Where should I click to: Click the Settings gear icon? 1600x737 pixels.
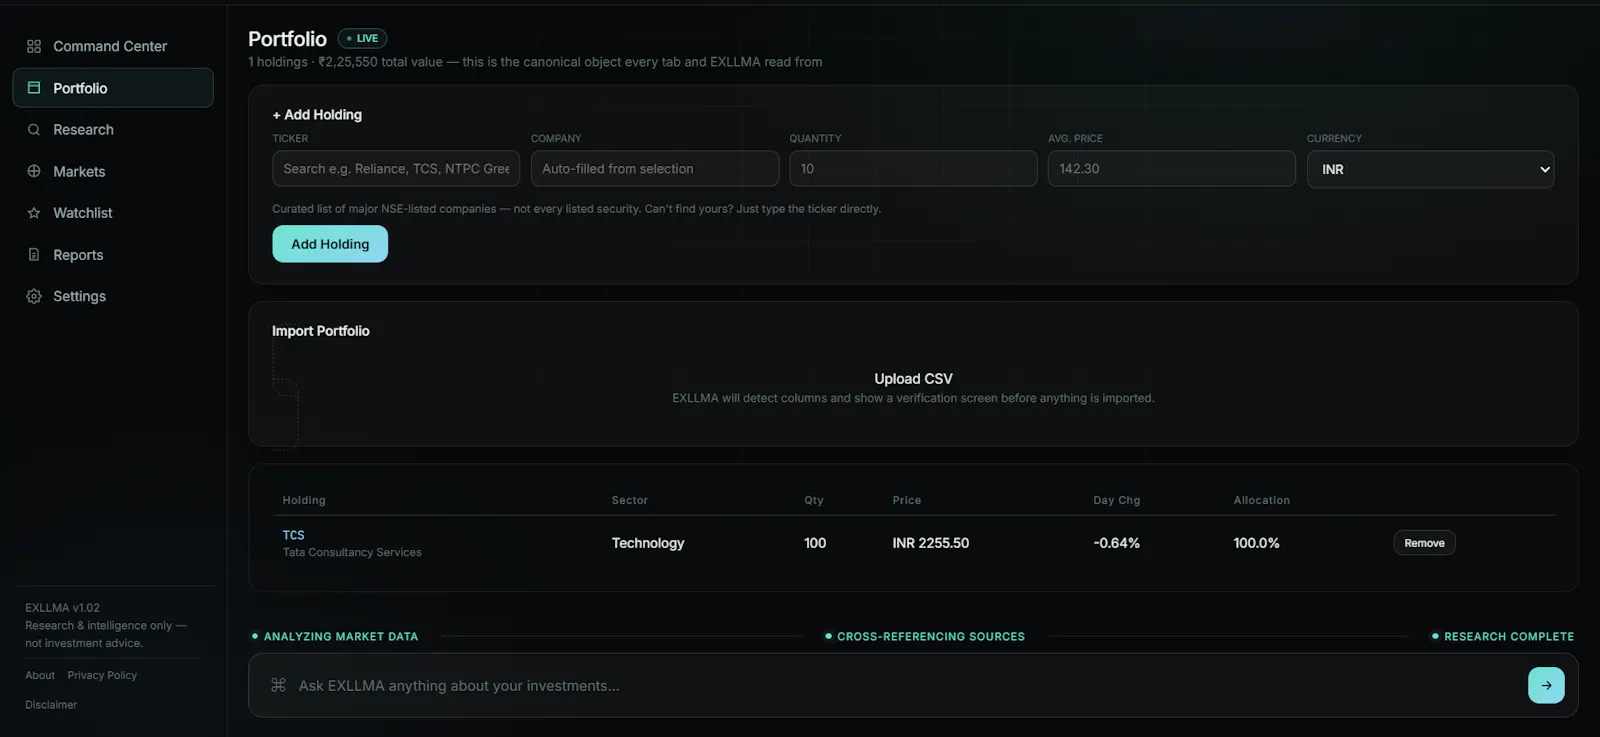click(34, 296)
